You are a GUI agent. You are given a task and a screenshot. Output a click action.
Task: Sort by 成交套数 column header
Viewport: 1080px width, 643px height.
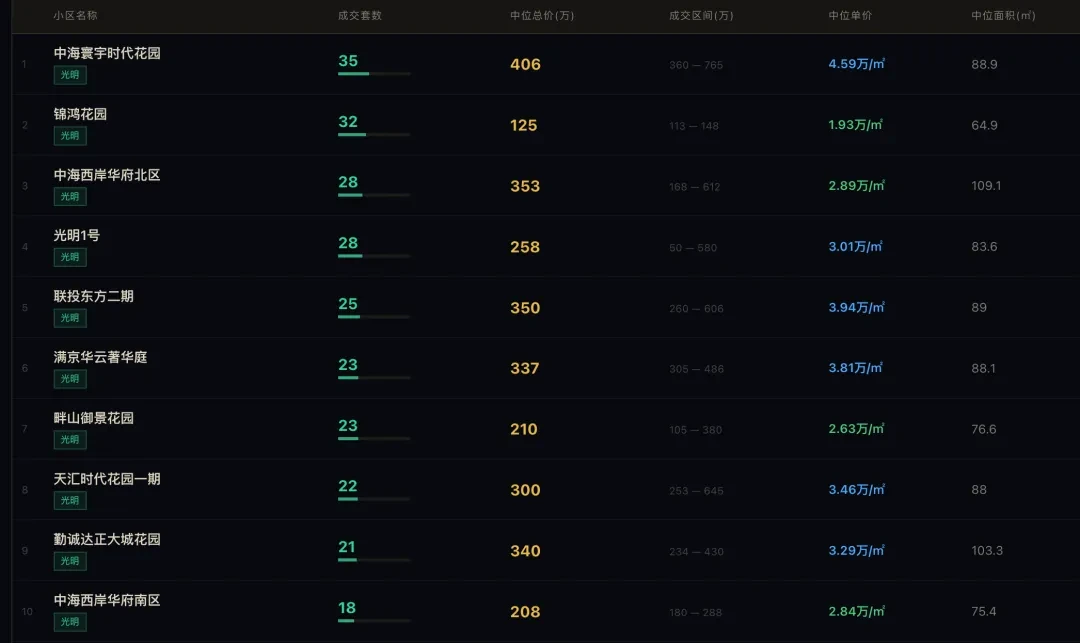tap(360, 16)
